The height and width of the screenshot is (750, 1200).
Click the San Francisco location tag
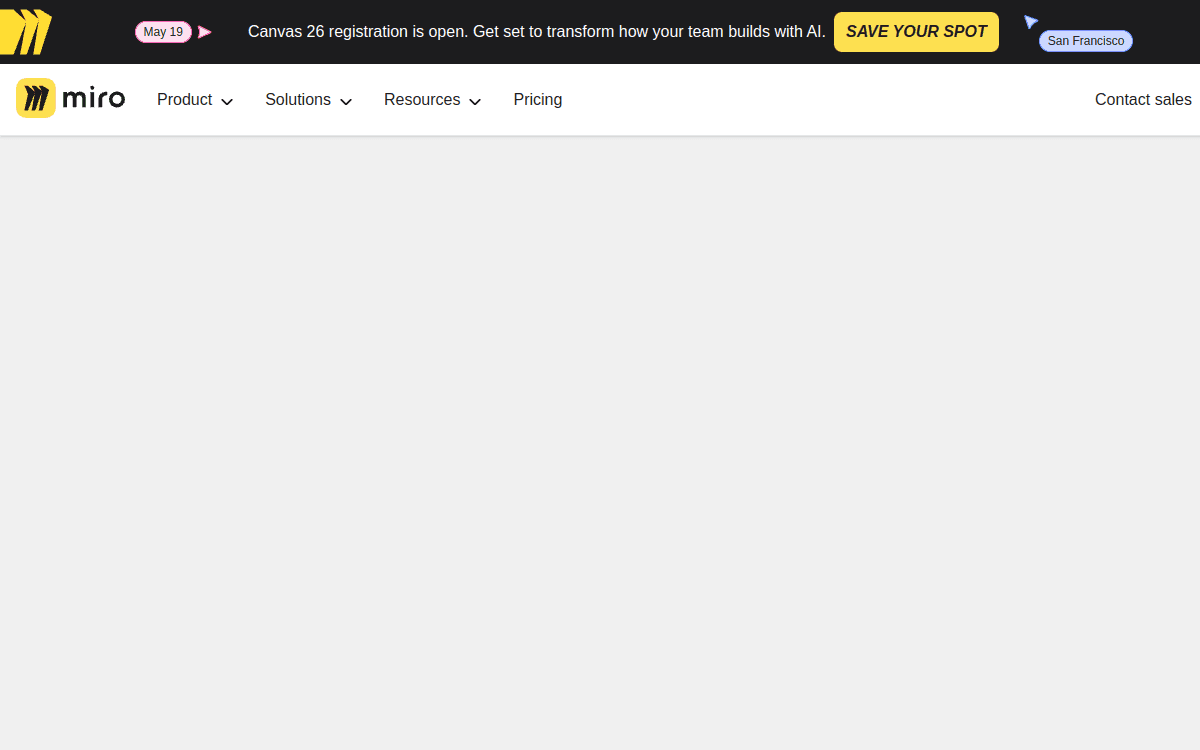[1085, 40]
